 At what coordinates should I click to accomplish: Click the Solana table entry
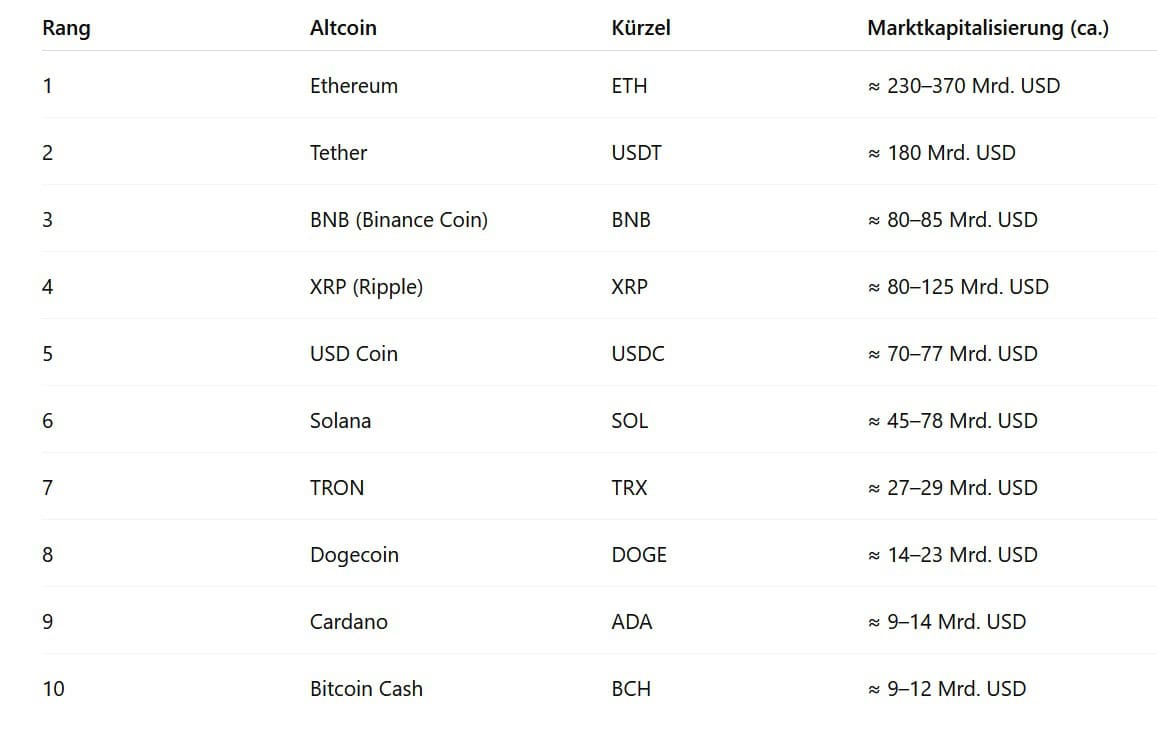coord(340,421)
